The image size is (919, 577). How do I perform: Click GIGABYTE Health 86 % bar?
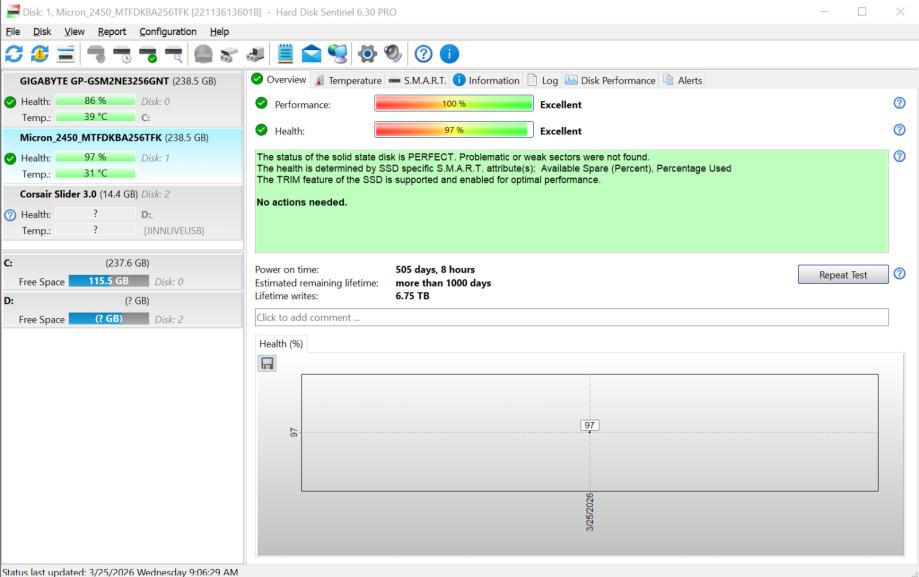95,101
